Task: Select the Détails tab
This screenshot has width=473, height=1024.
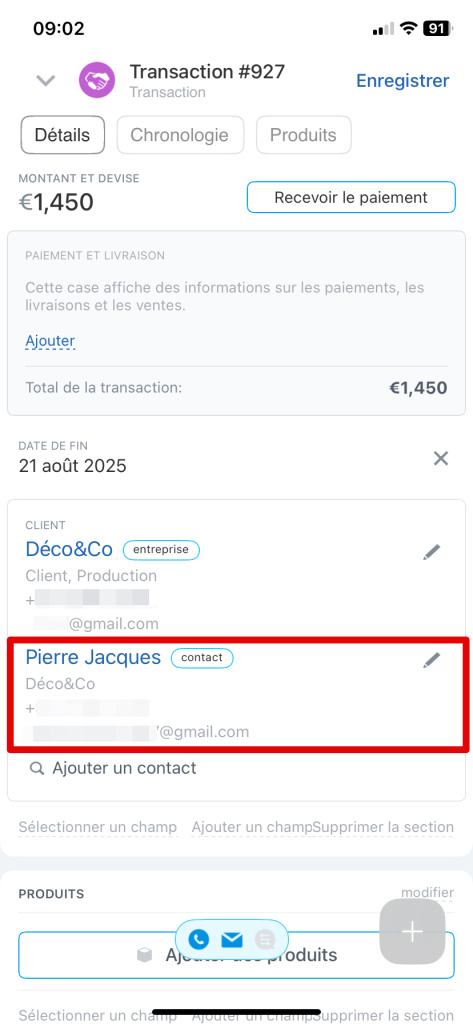Action: coord(63,135)
